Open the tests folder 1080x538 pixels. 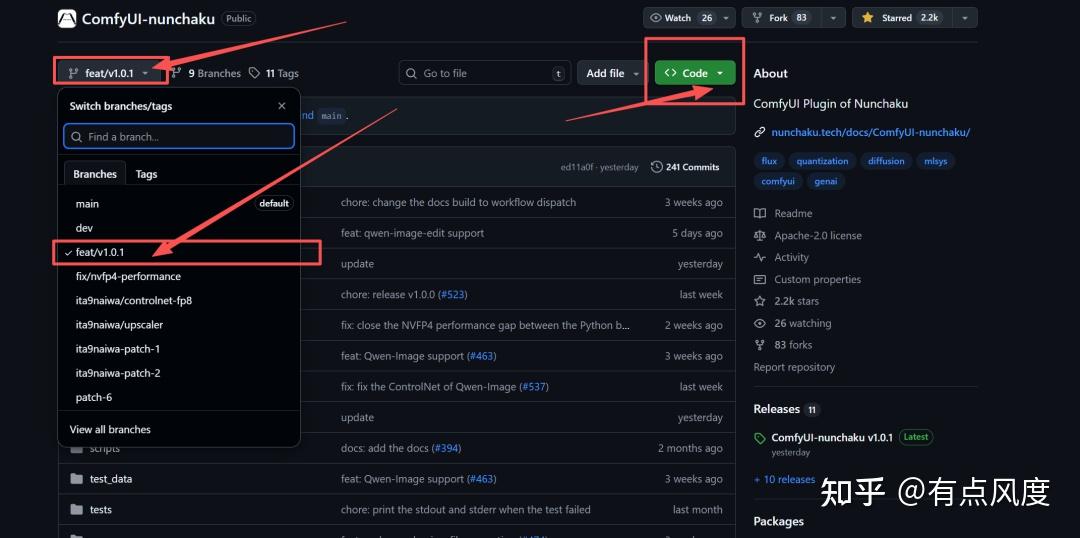click(101, 510)
